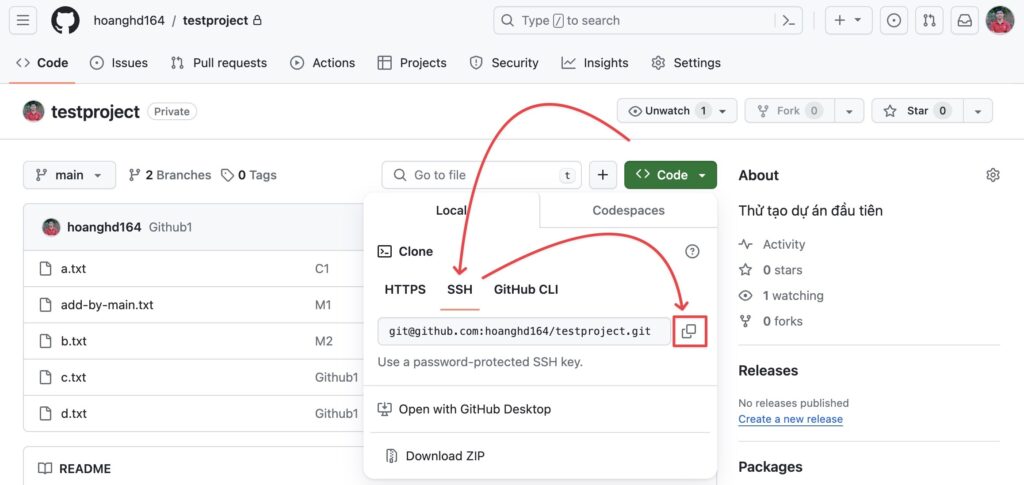Switch to the Security tab
Image resolution: width=1024 pixels, height=485 pixels.
tap(504, 63)
